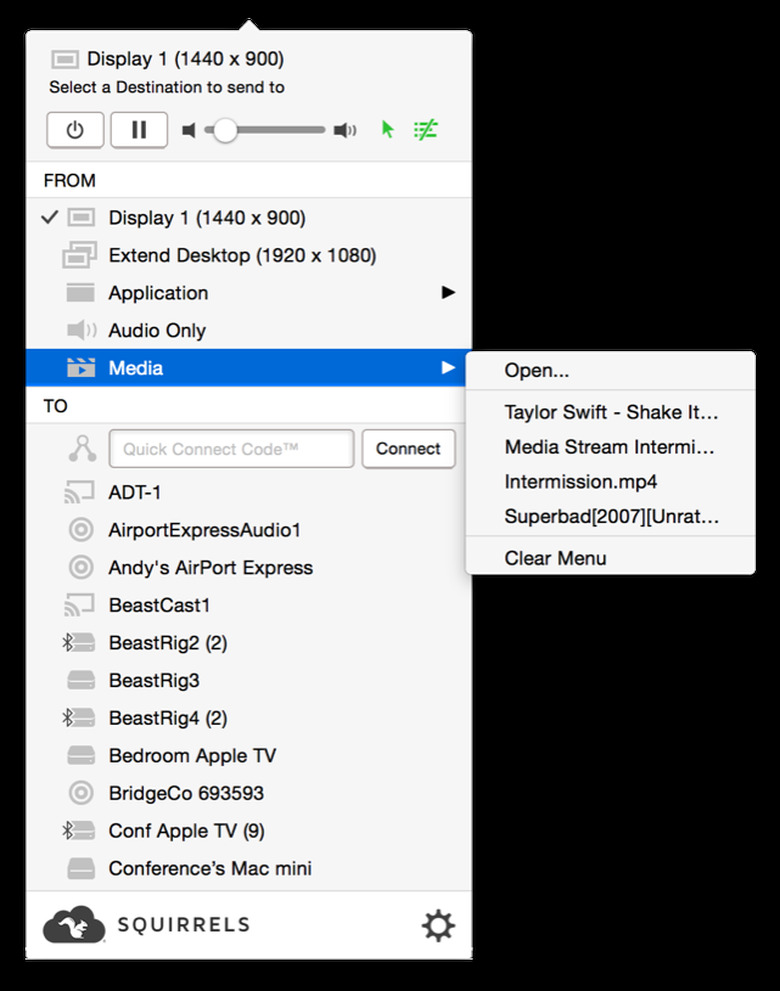
Task: Click Clear Menu in the submenu
Action: [x=555, y=558]
